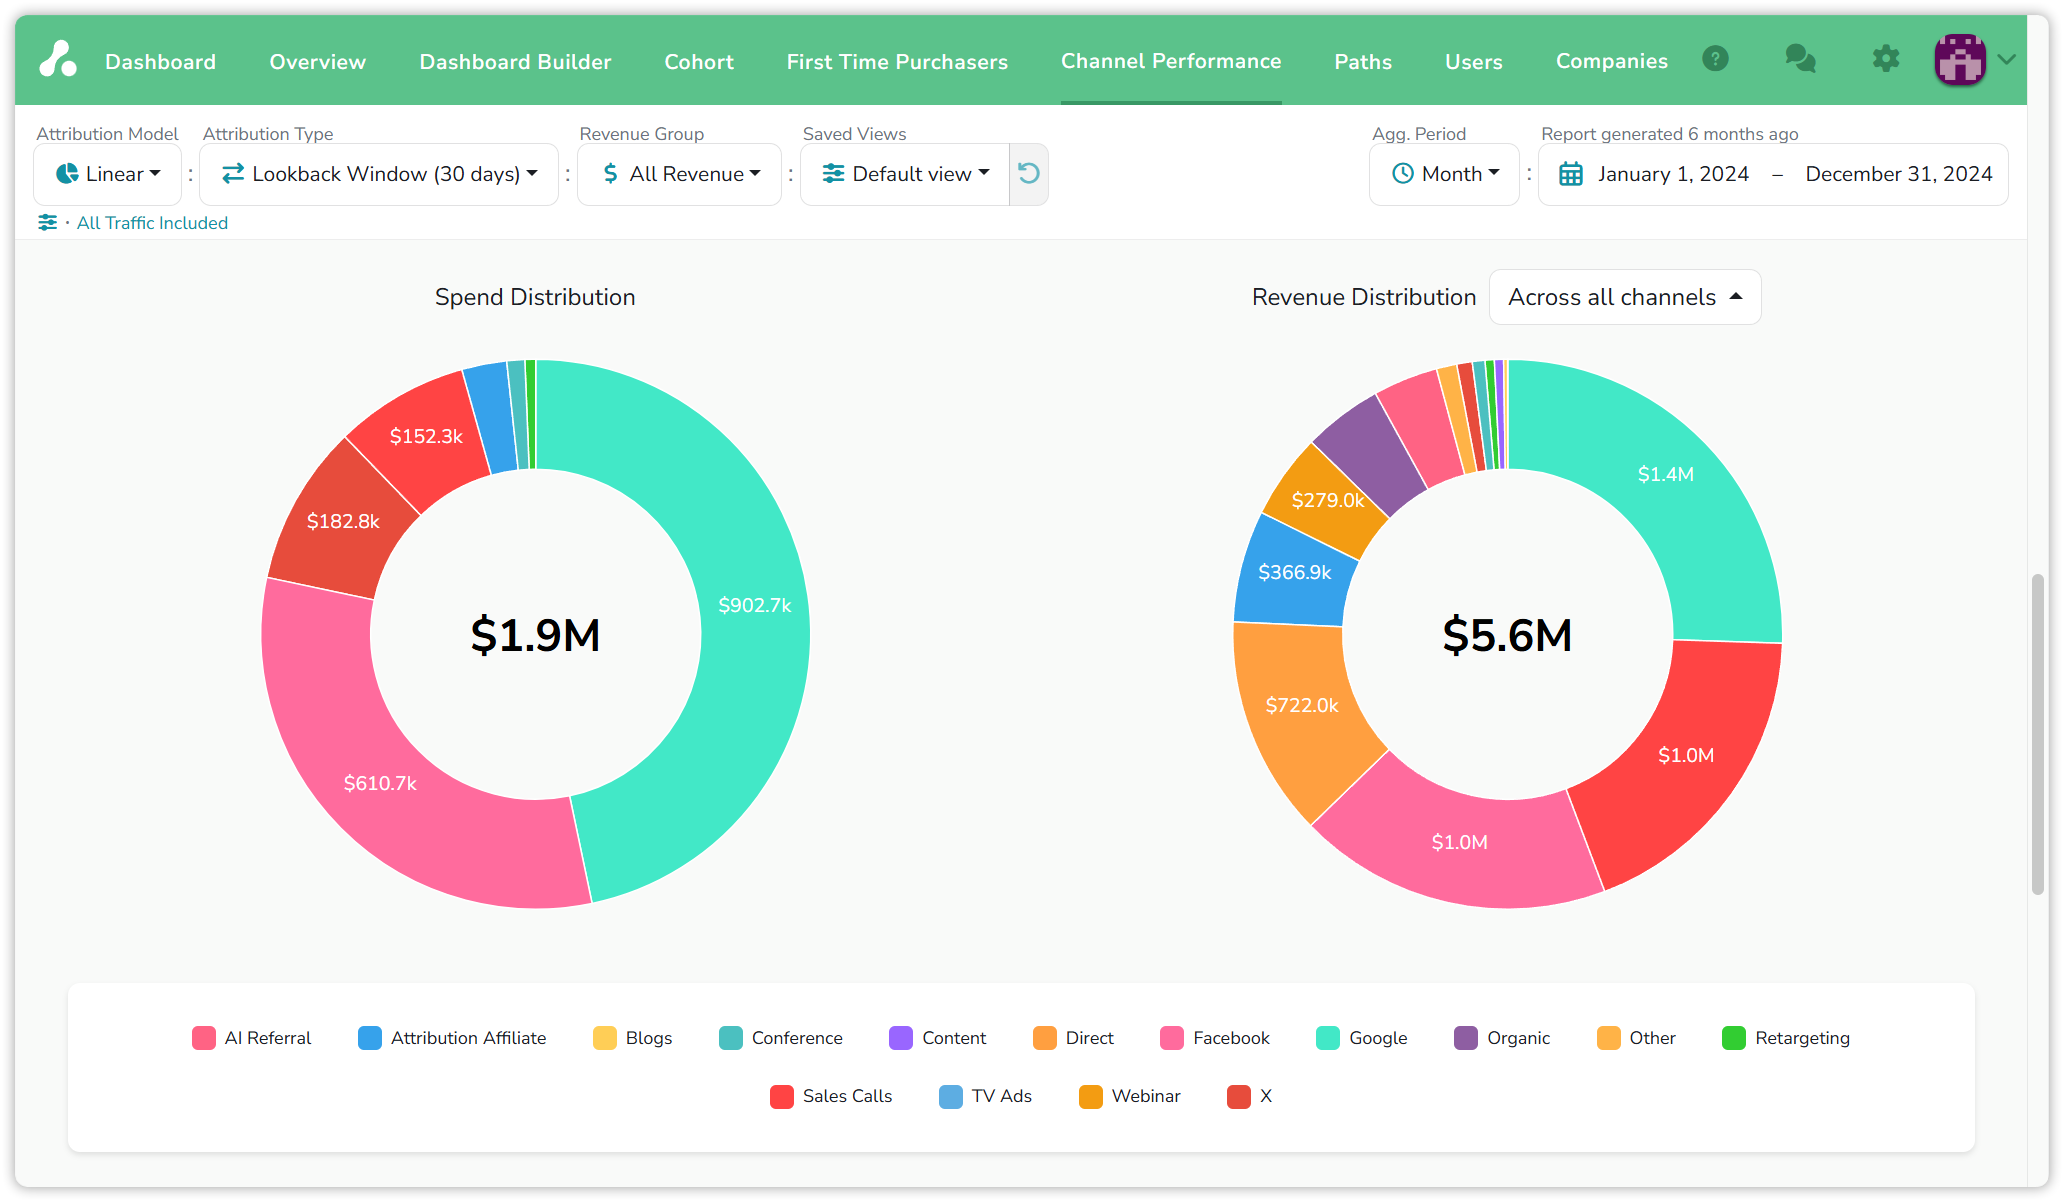Image resolution: width=2064 pixels, height=1202 pixels.
Task: Open the Paths tab
Action: tap(1363, 61)
